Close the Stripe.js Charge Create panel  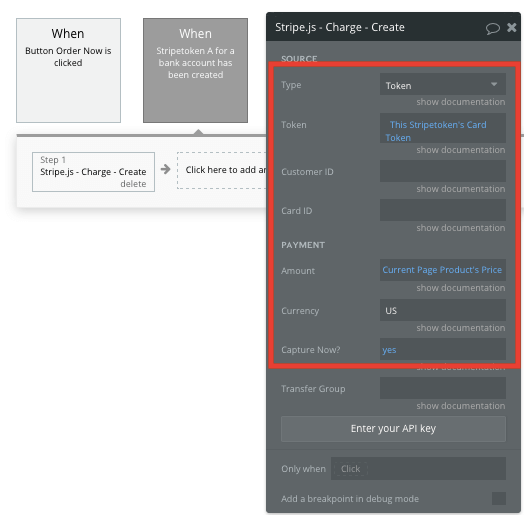pos(511,27)
